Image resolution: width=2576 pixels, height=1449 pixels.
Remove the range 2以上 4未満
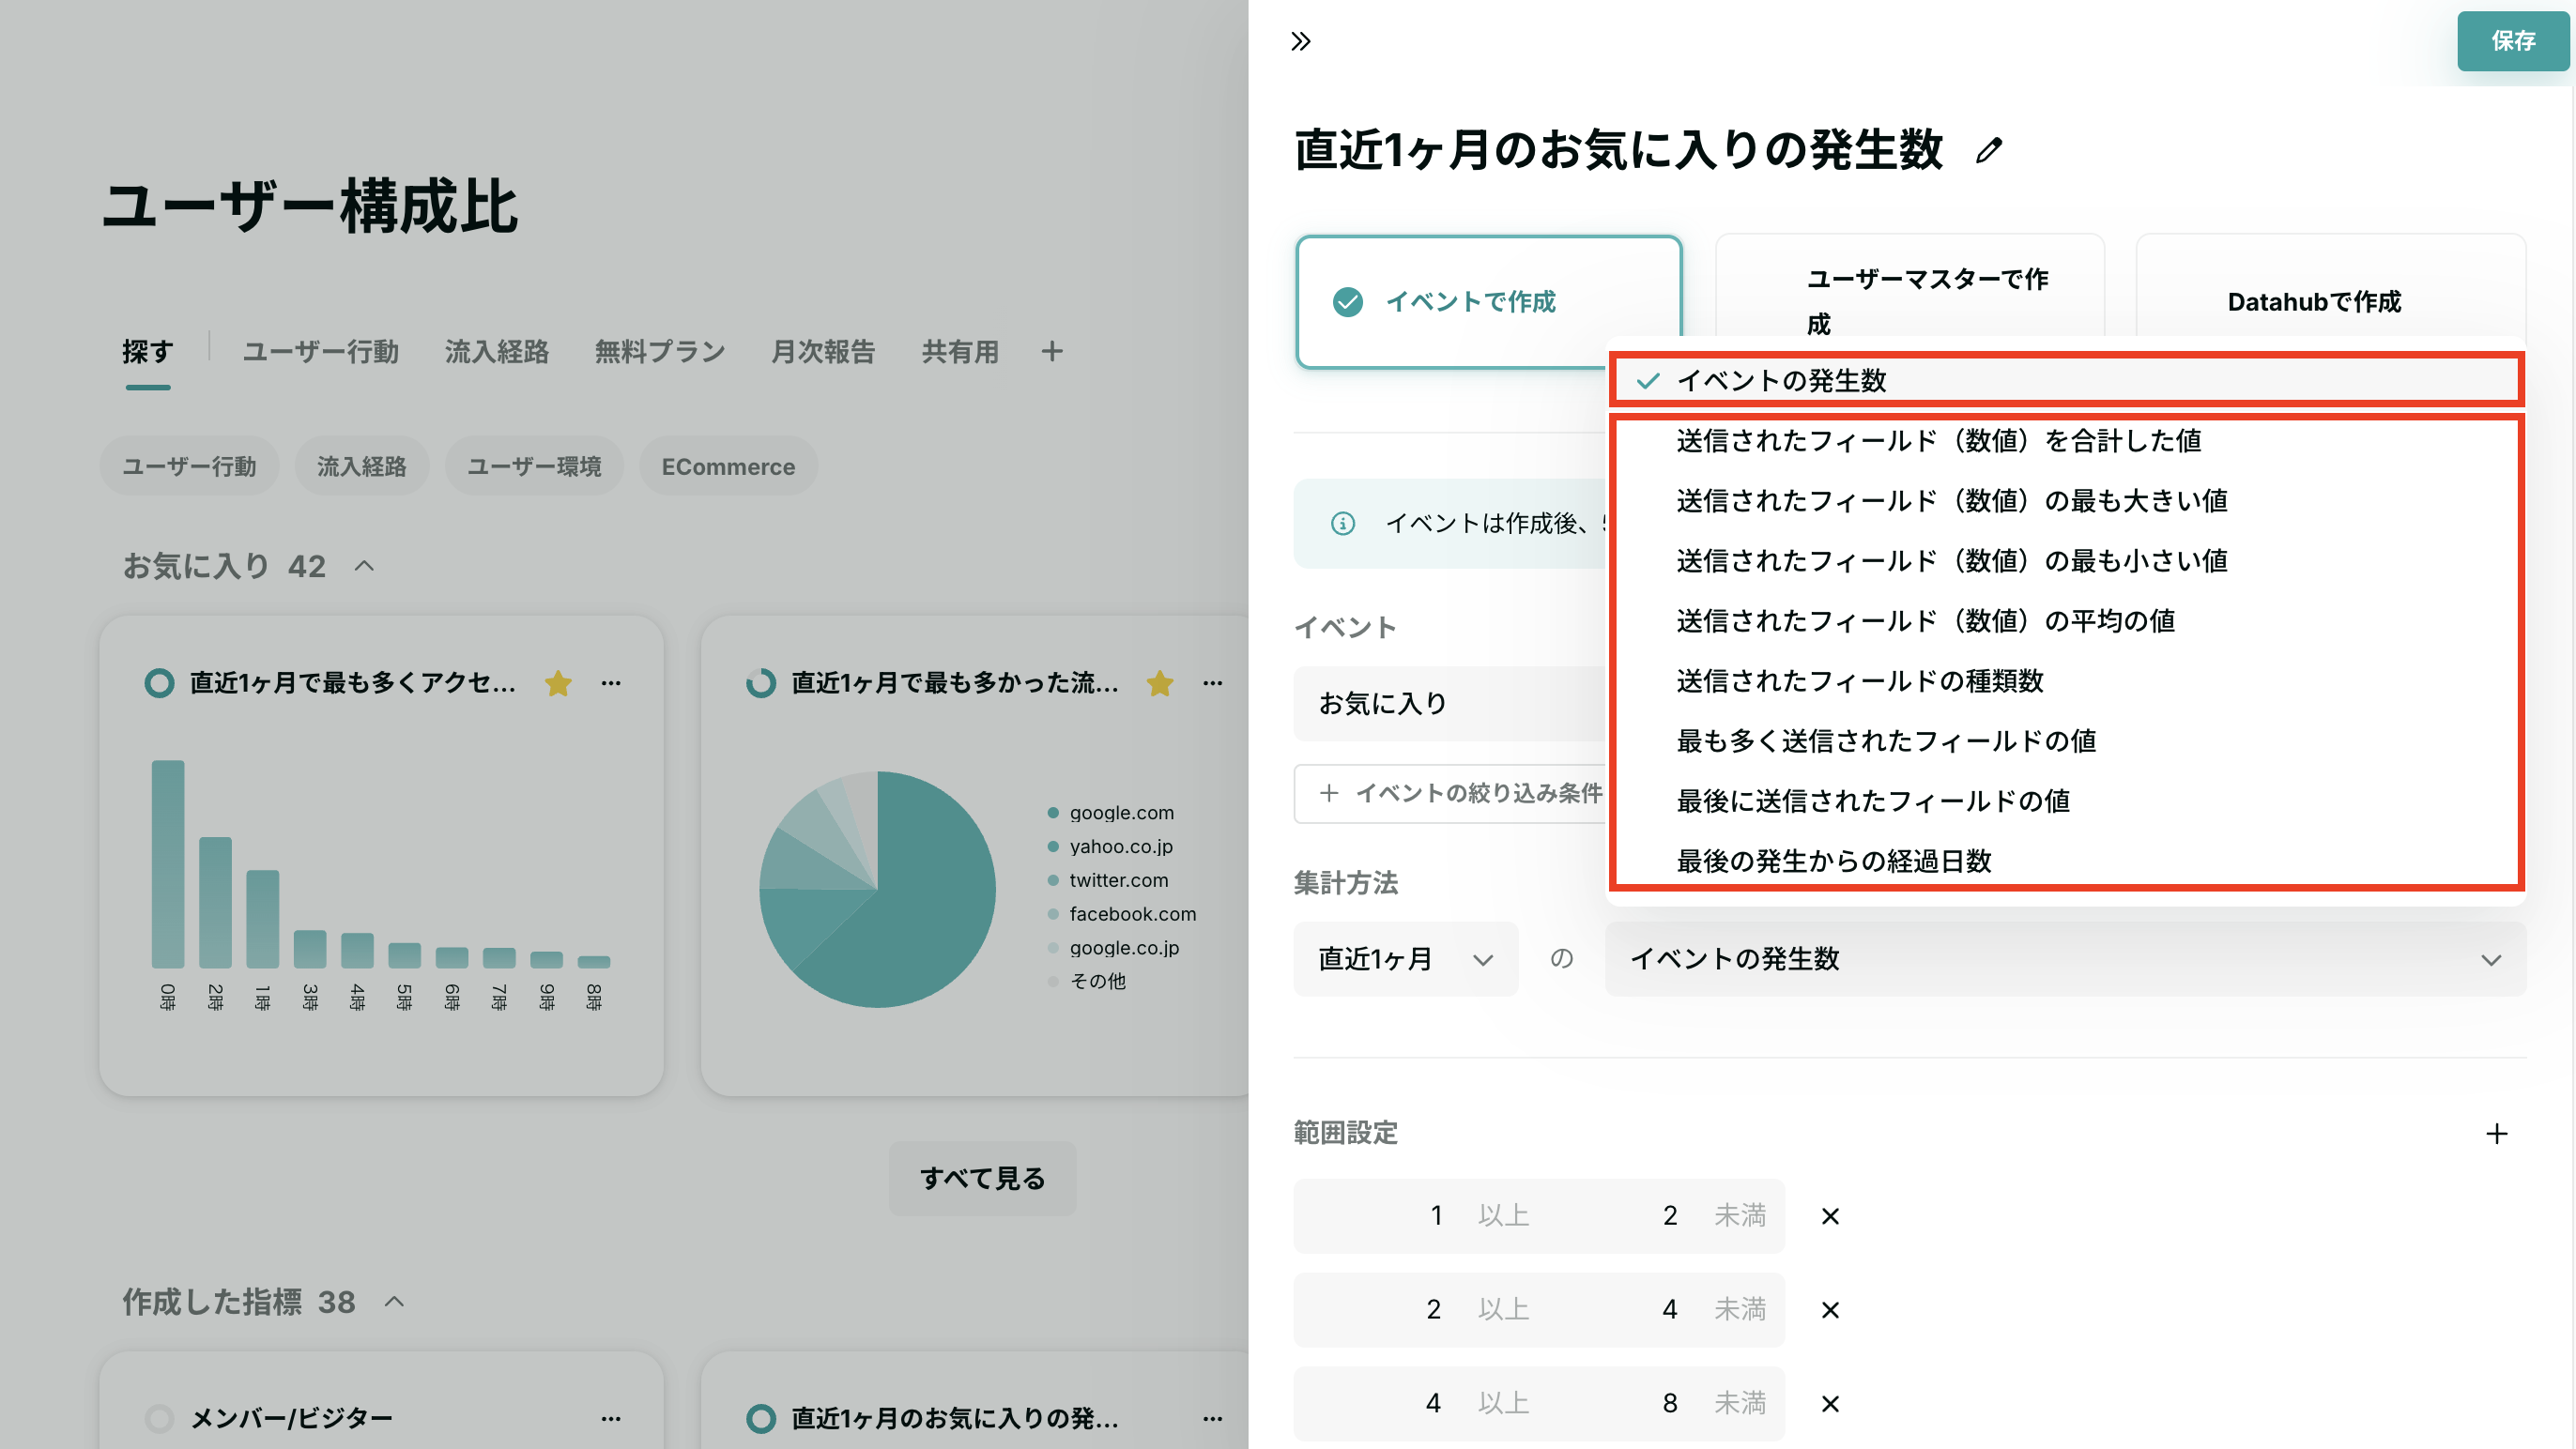pyautogui.click(x=1830, y=1310)
